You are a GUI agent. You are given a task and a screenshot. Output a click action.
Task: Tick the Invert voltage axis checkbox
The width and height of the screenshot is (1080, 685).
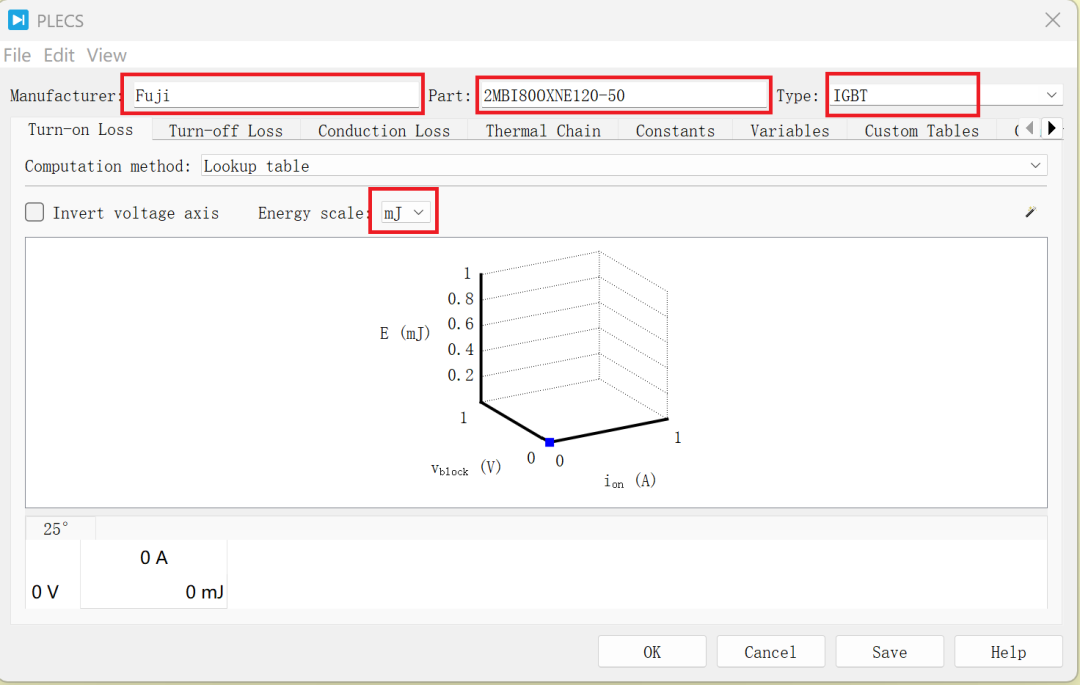point(34,212)
